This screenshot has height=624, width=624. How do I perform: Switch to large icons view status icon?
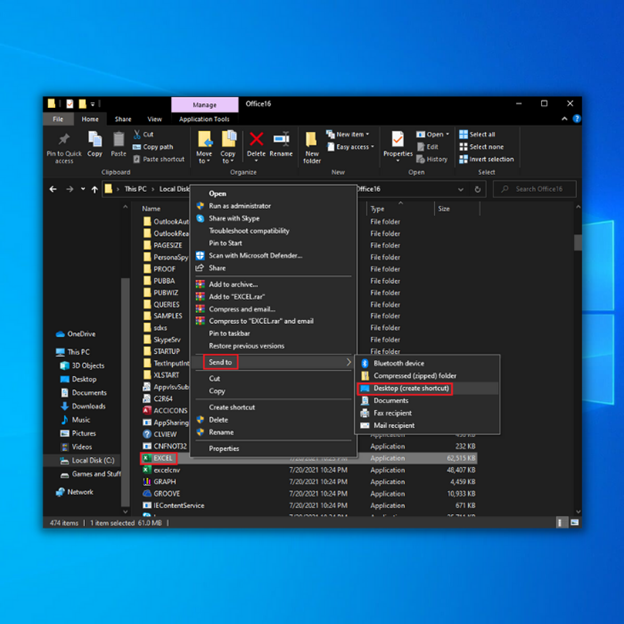pos(574,523)
